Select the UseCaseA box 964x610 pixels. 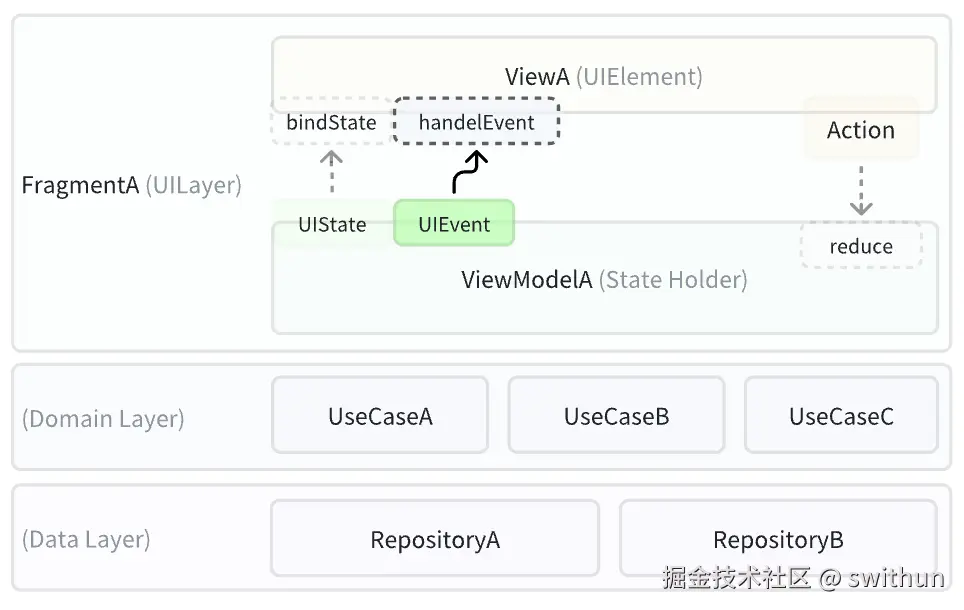(x=380, y=416)
